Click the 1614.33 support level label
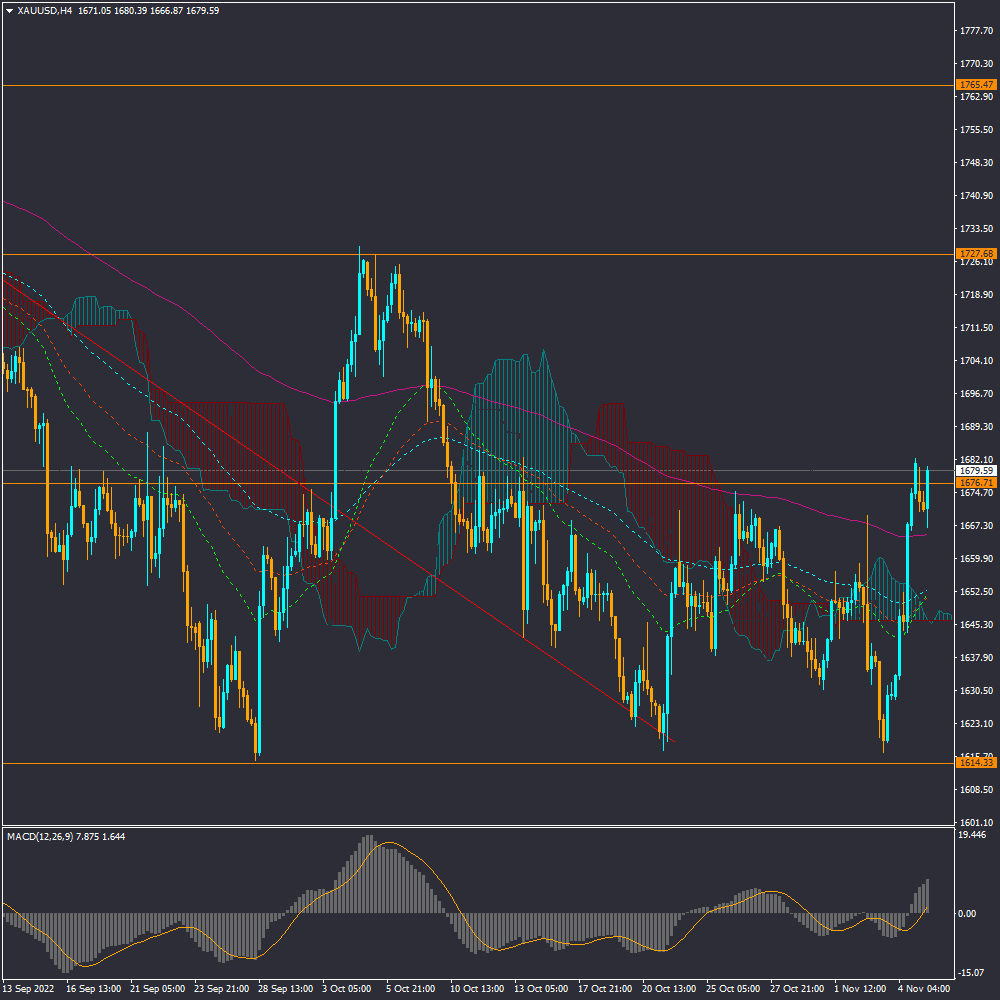 click(975, 763)
